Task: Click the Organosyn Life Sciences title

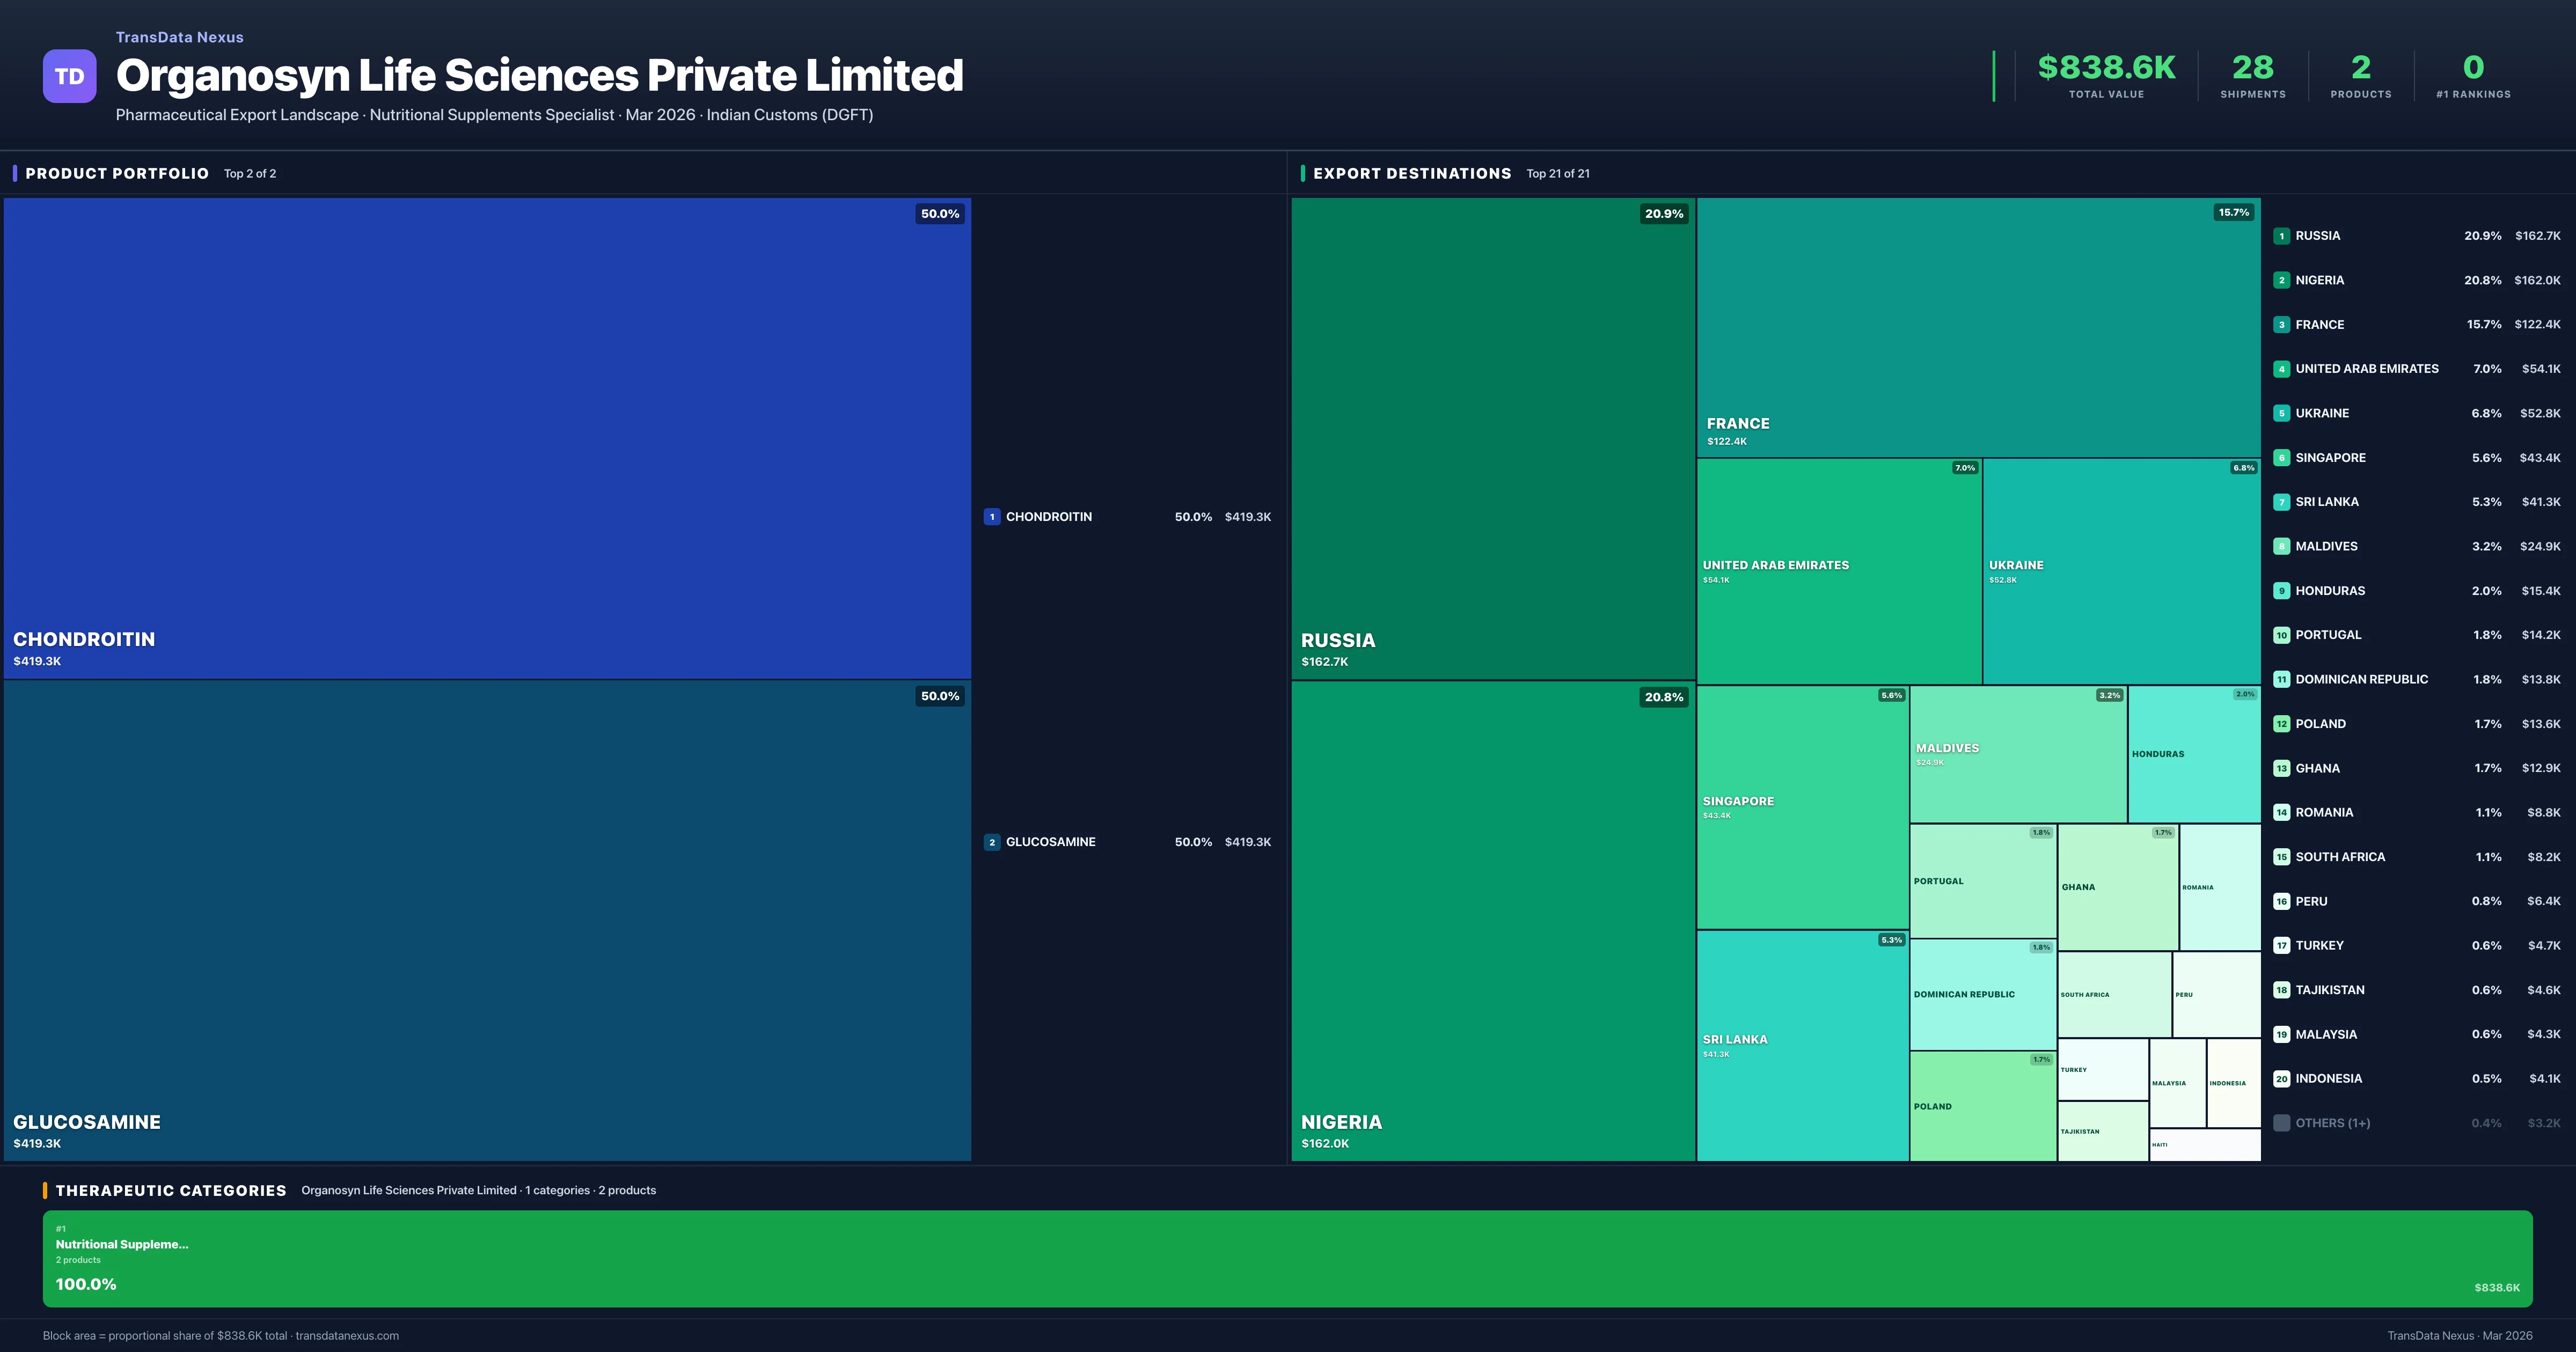Action: click(540, 75)
